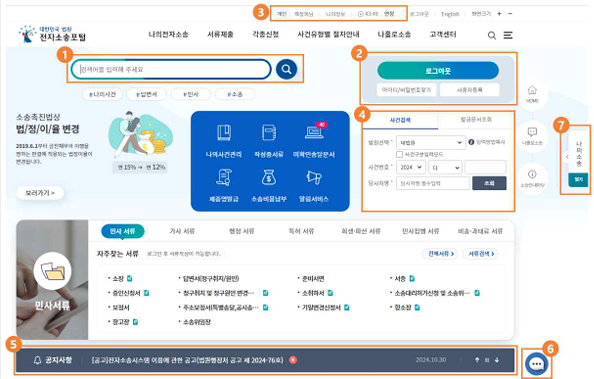Click the session timer clock icon
This screenshot has width=594, height=379.
[360, 14]
